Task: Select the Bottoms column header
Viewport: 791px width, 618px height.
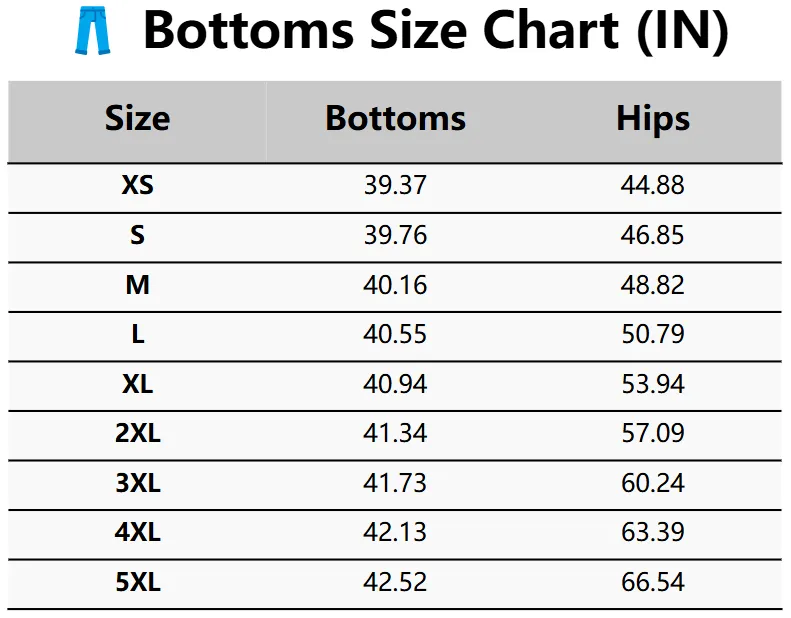Action: pos(395,119)
